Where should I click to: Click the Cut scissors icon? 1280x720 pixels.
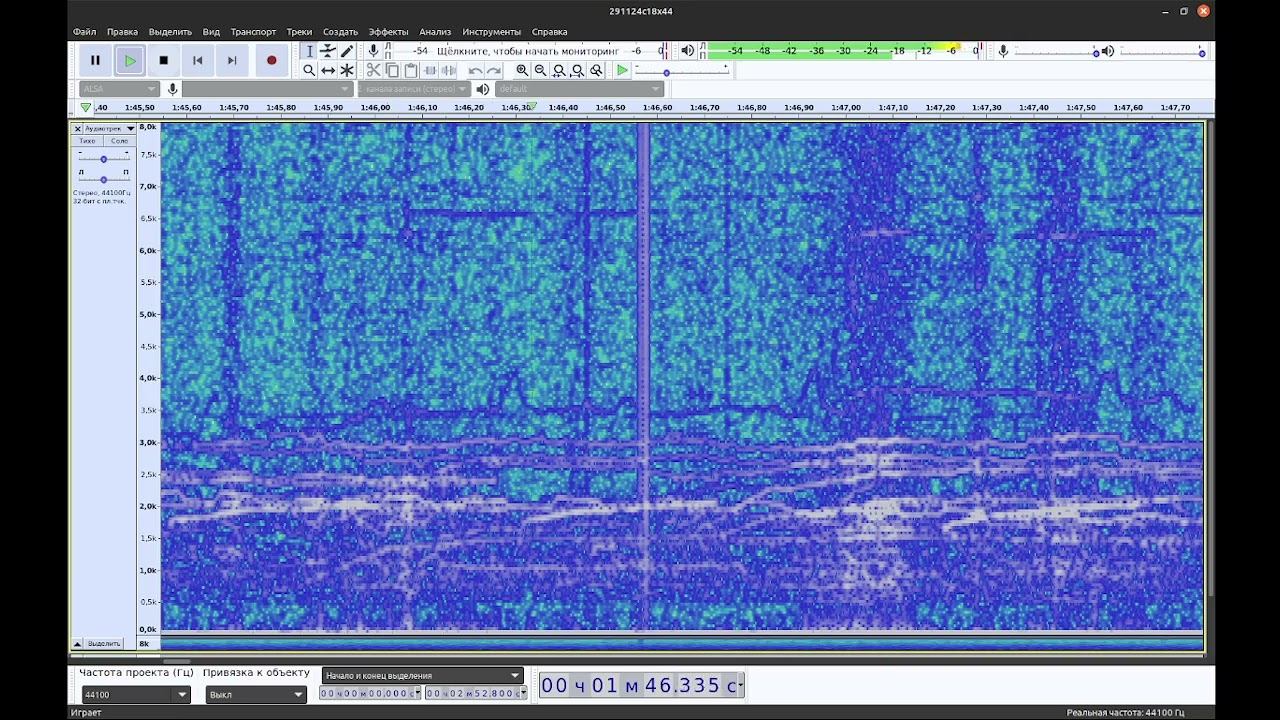373,70
